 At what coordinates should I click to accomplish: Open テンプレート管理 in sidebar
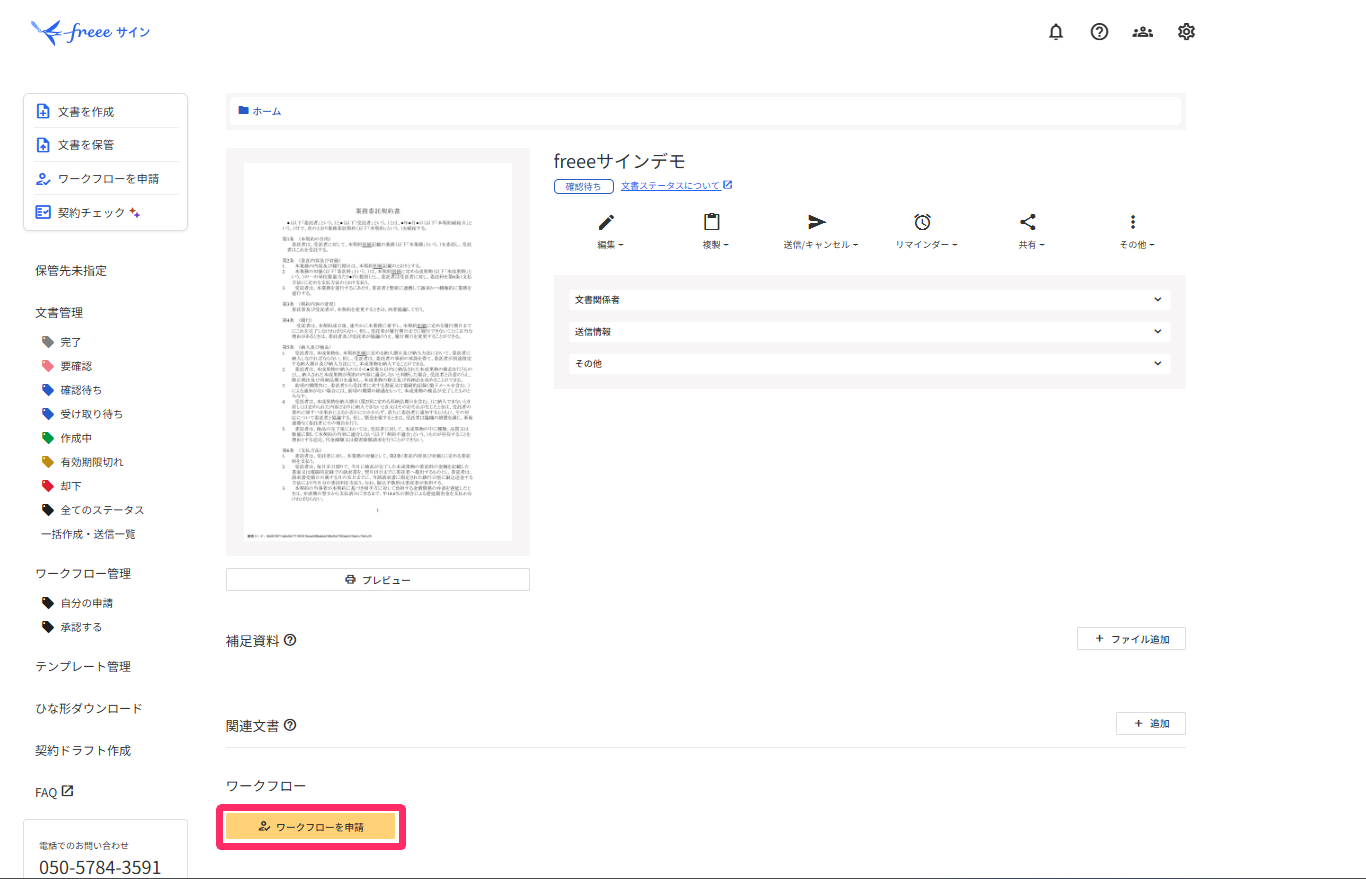click(x=83, y=667)
